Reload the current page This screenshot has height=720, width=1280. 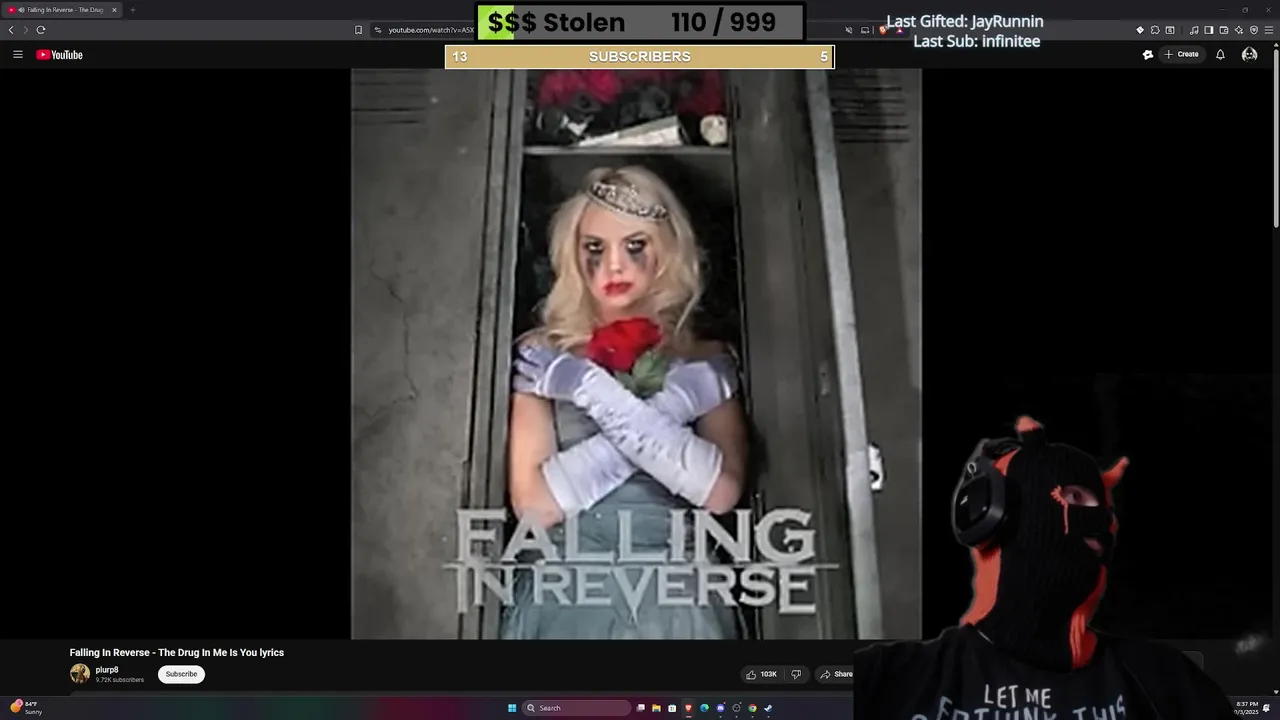[x=41, y=30]
